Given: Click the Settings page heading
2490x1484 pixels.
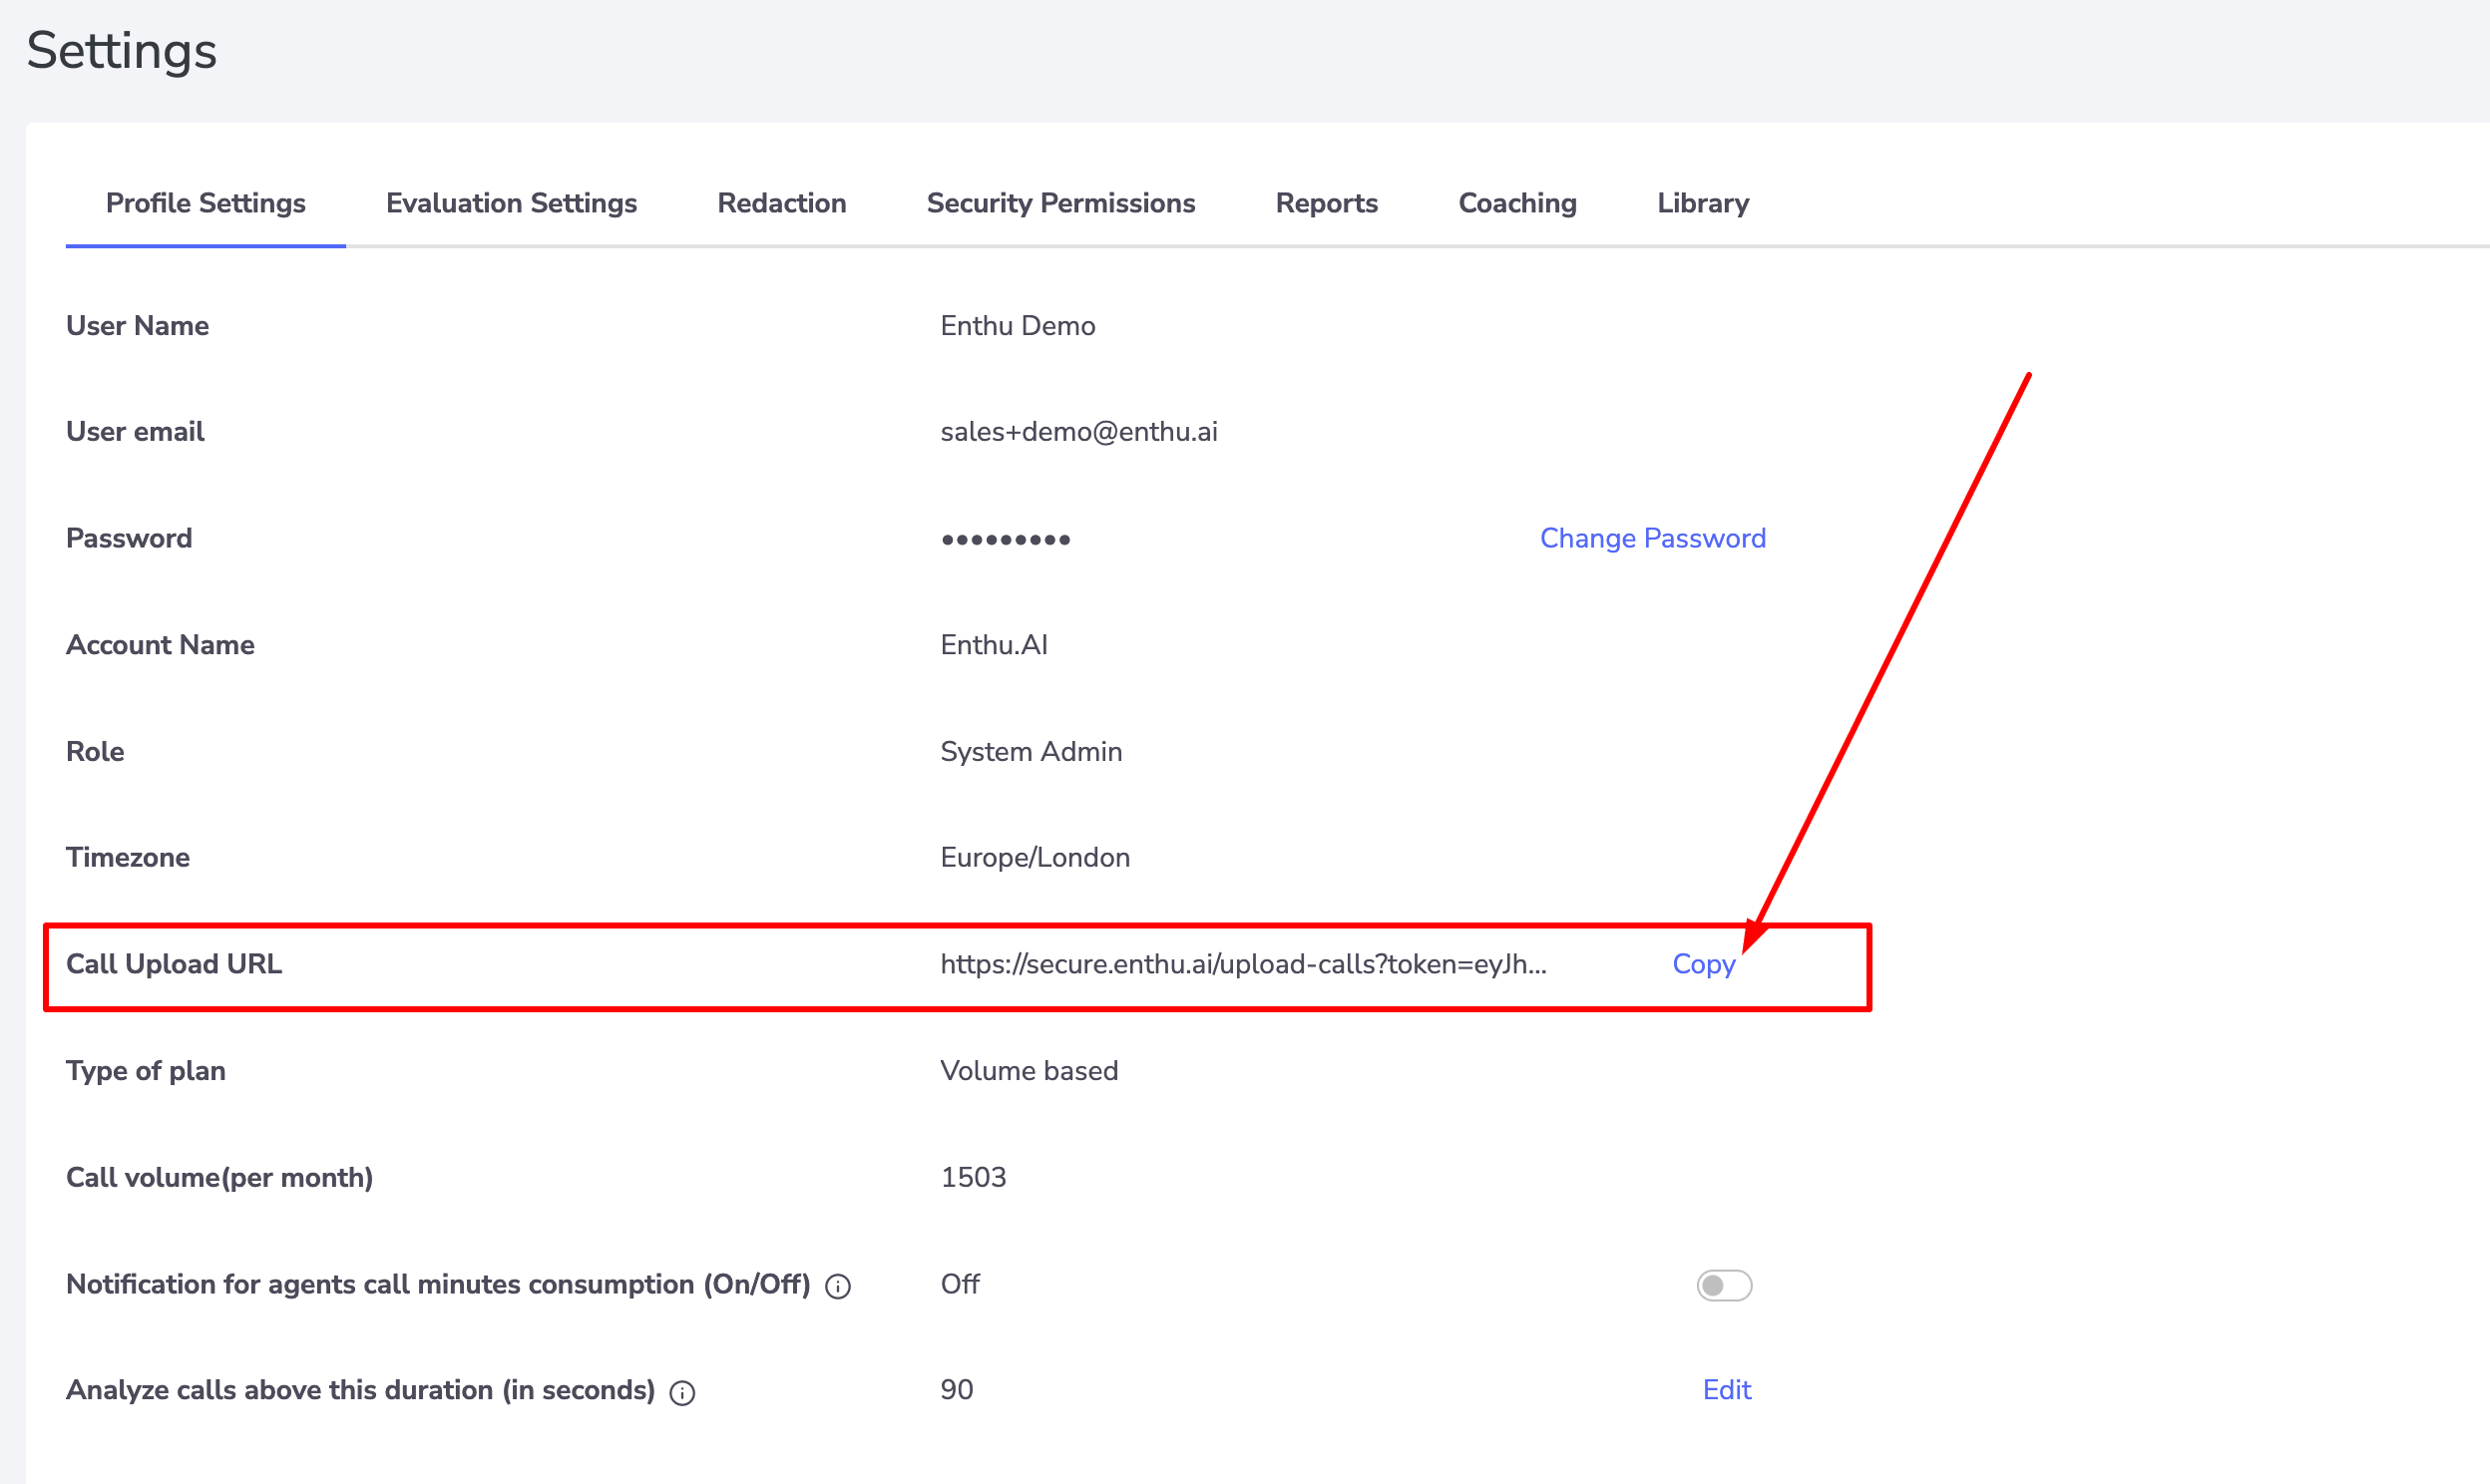Looking at the screenshot, I should pyautogui.click(x=122, y=51).
